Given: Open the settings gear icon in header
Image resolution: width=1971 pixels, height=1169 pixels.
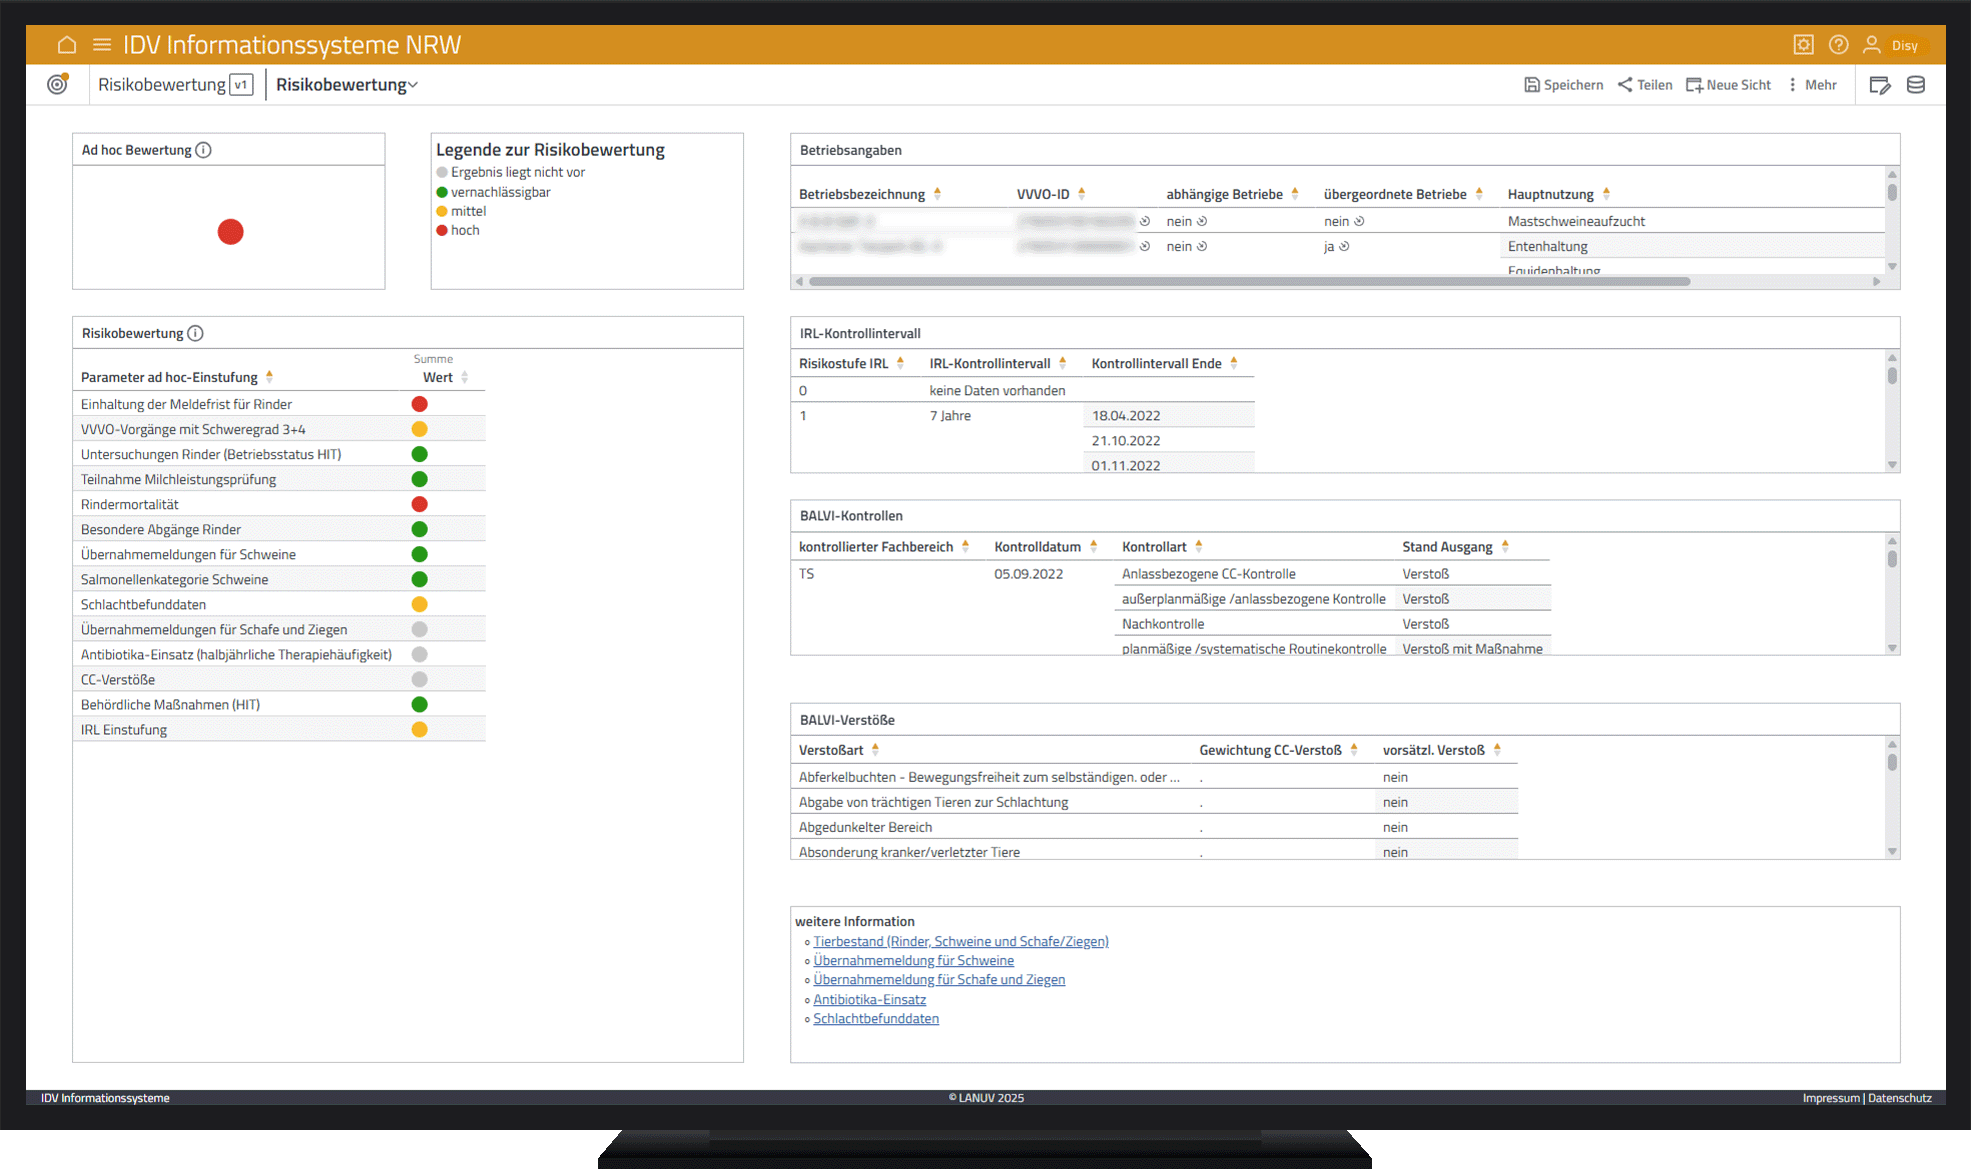Looking at the screenshot, I should [x=1803, y=45].
